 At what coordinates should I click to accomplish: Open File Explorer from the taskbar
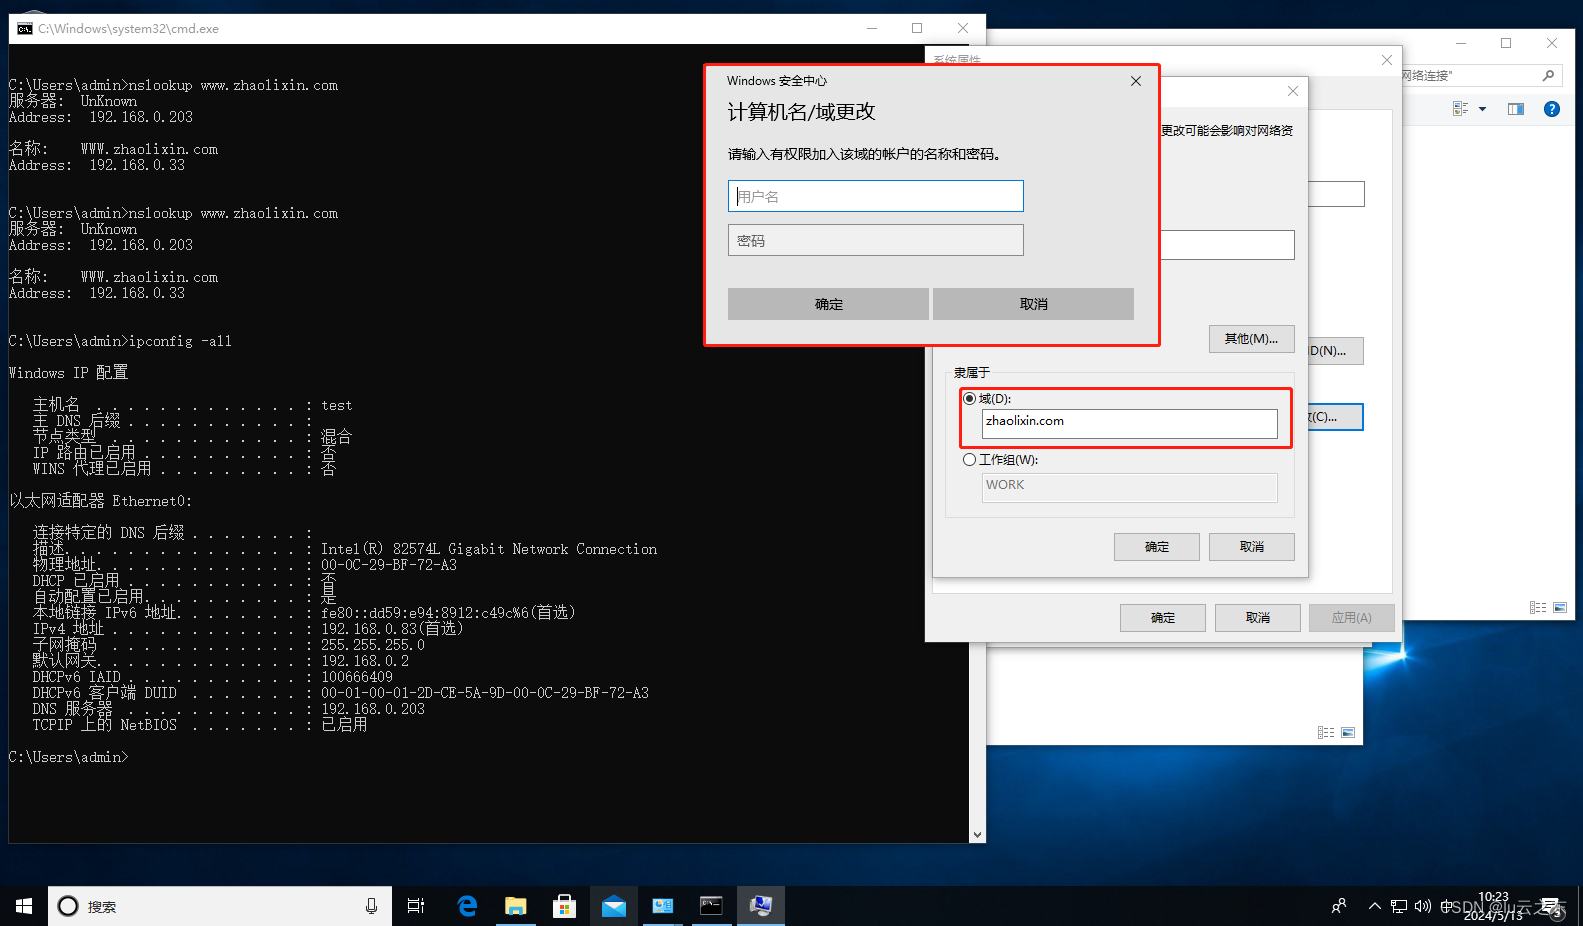point(515,906)
